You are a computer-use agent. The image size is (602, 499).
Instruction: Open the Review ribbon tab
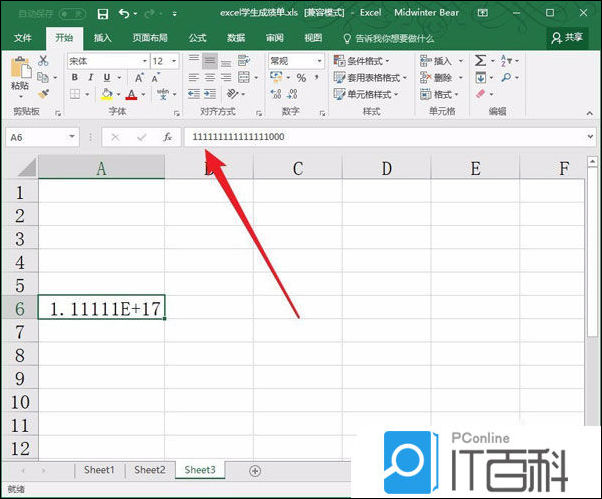(x=275, y=38)
